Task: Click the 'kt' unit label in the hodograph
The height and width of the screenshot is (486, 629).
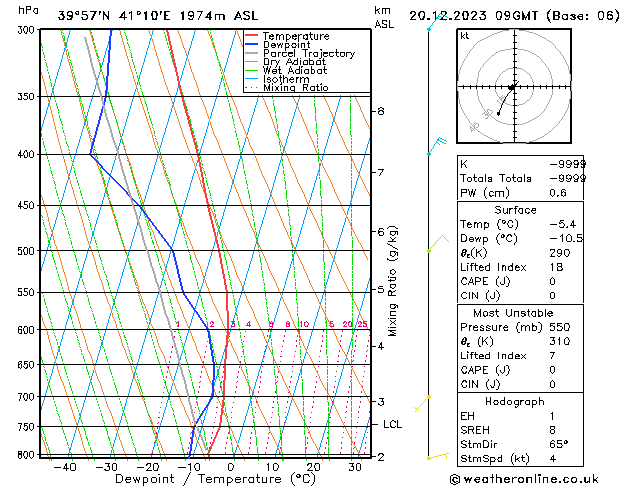Action: point(464,35)
